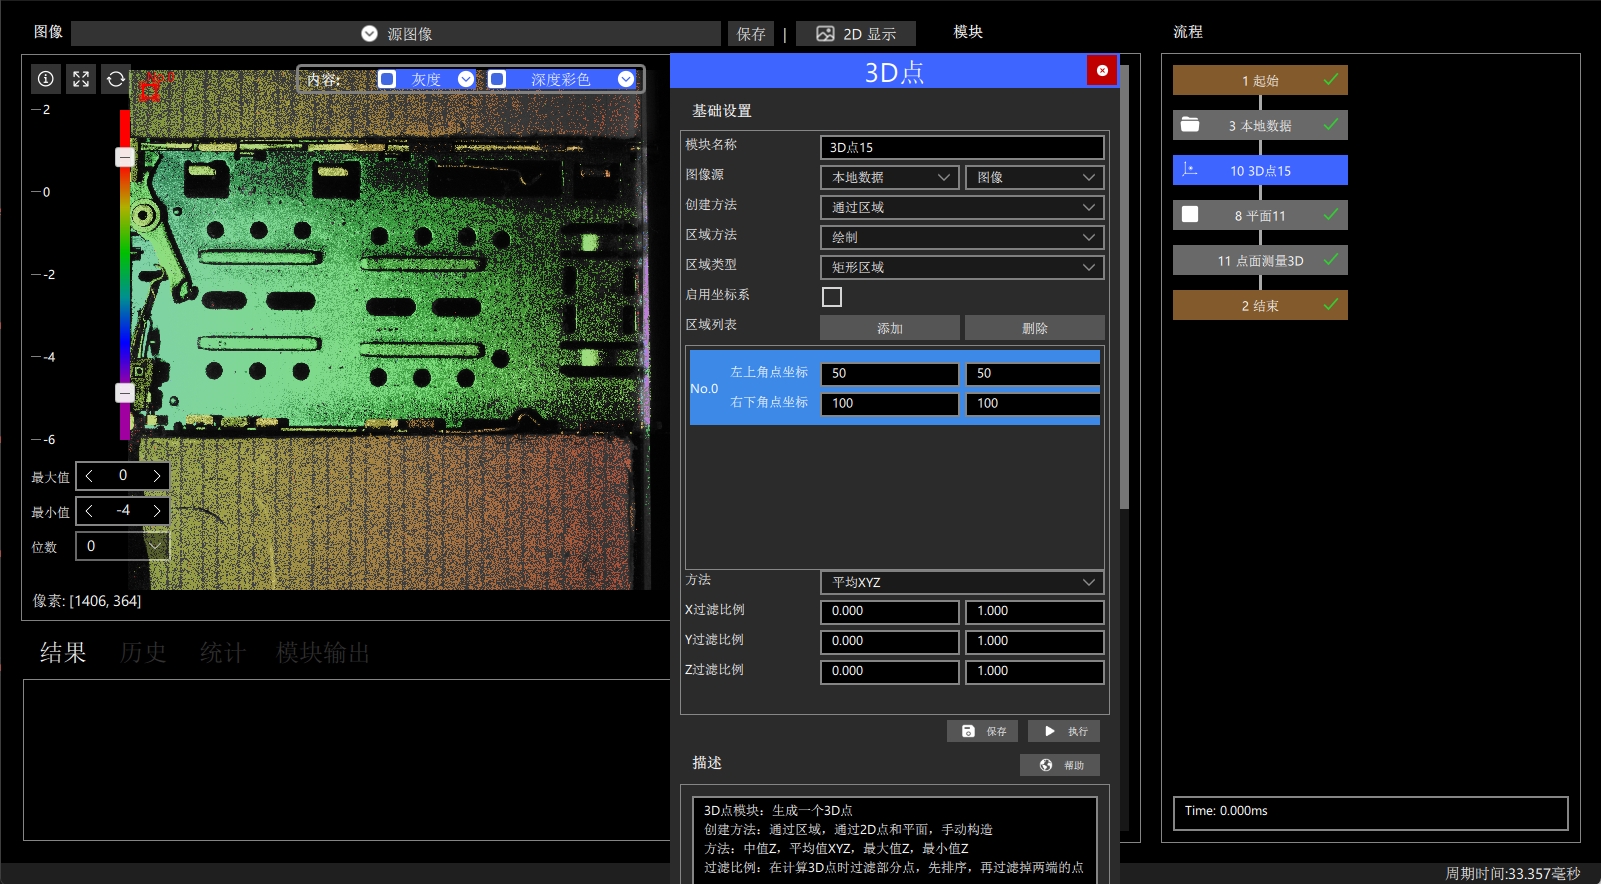1601x884 pixels.
Task: Click green checkmark on 1 起始
Action: (x=1331, y=80)
